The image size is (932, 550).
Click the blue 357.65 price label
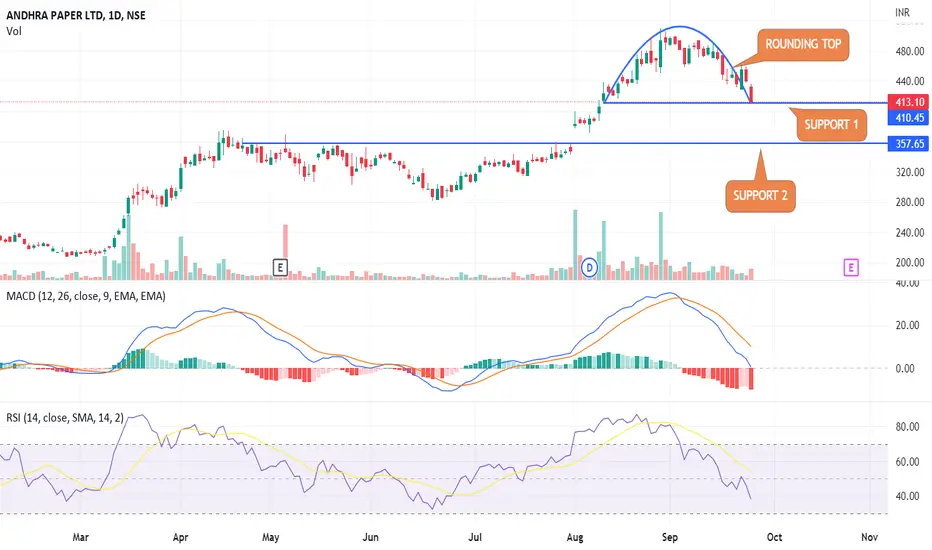909,143
